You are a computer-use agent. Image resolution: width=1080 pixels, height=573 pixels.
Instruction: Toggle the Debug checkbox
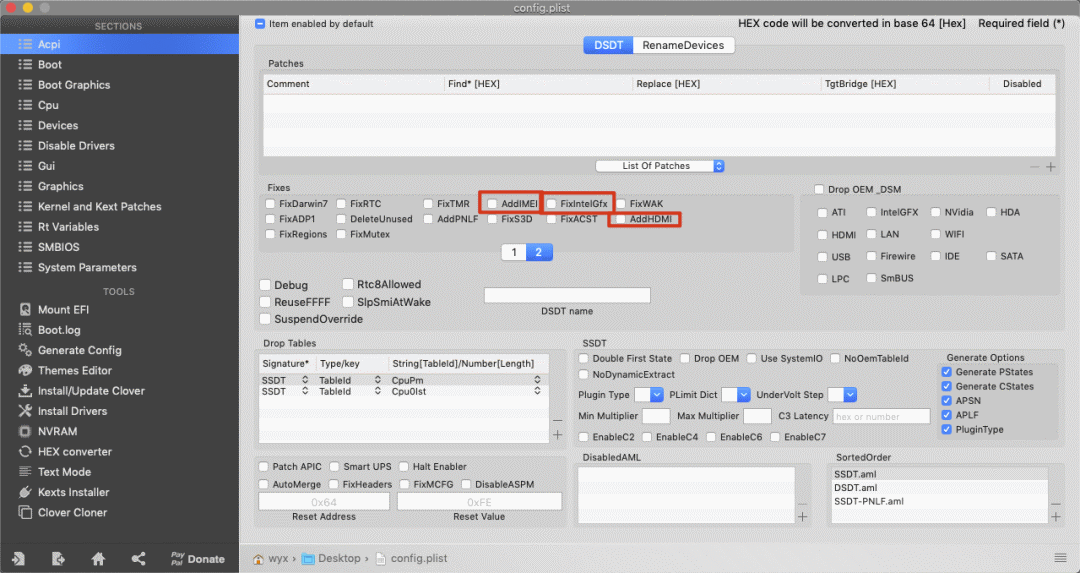[x=264, y=285]
